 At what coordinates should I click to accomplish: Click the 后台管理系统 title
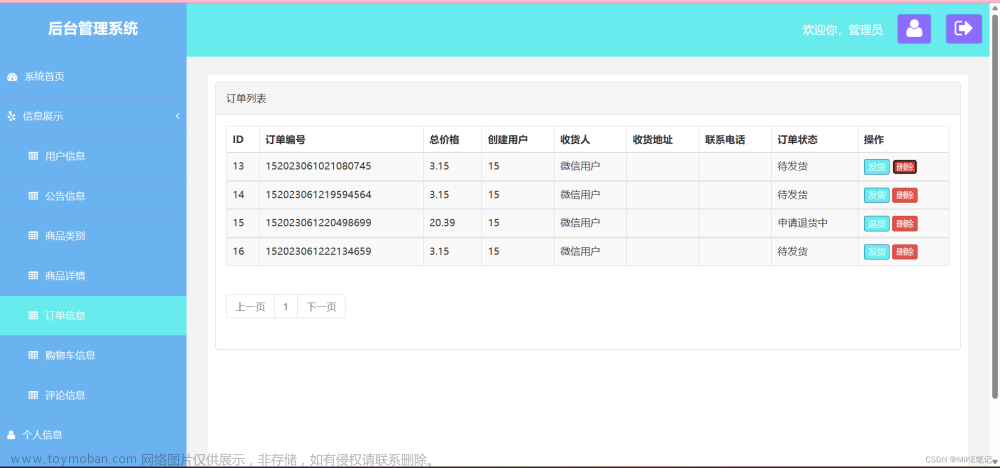coord(93,29)
